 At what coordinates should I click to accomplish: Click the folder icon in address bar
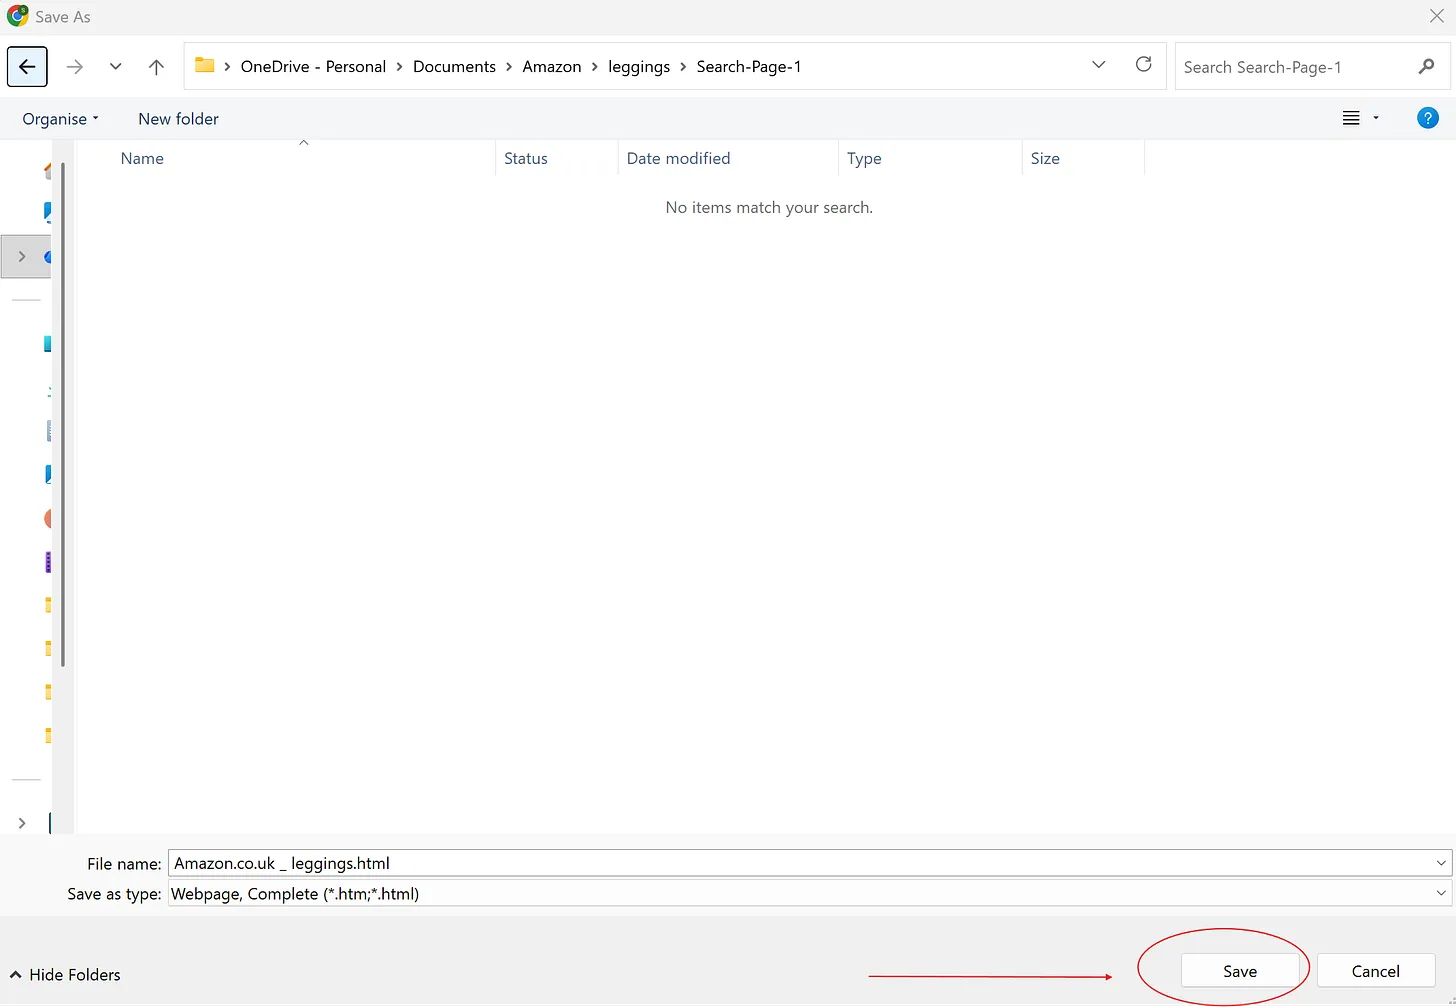205,66
